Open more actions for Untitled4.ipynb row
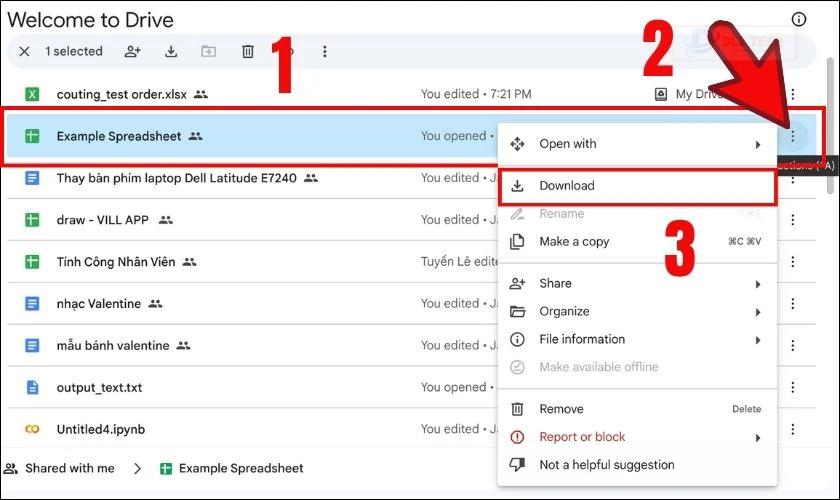840x500 pixels. [x=792, y=429]
